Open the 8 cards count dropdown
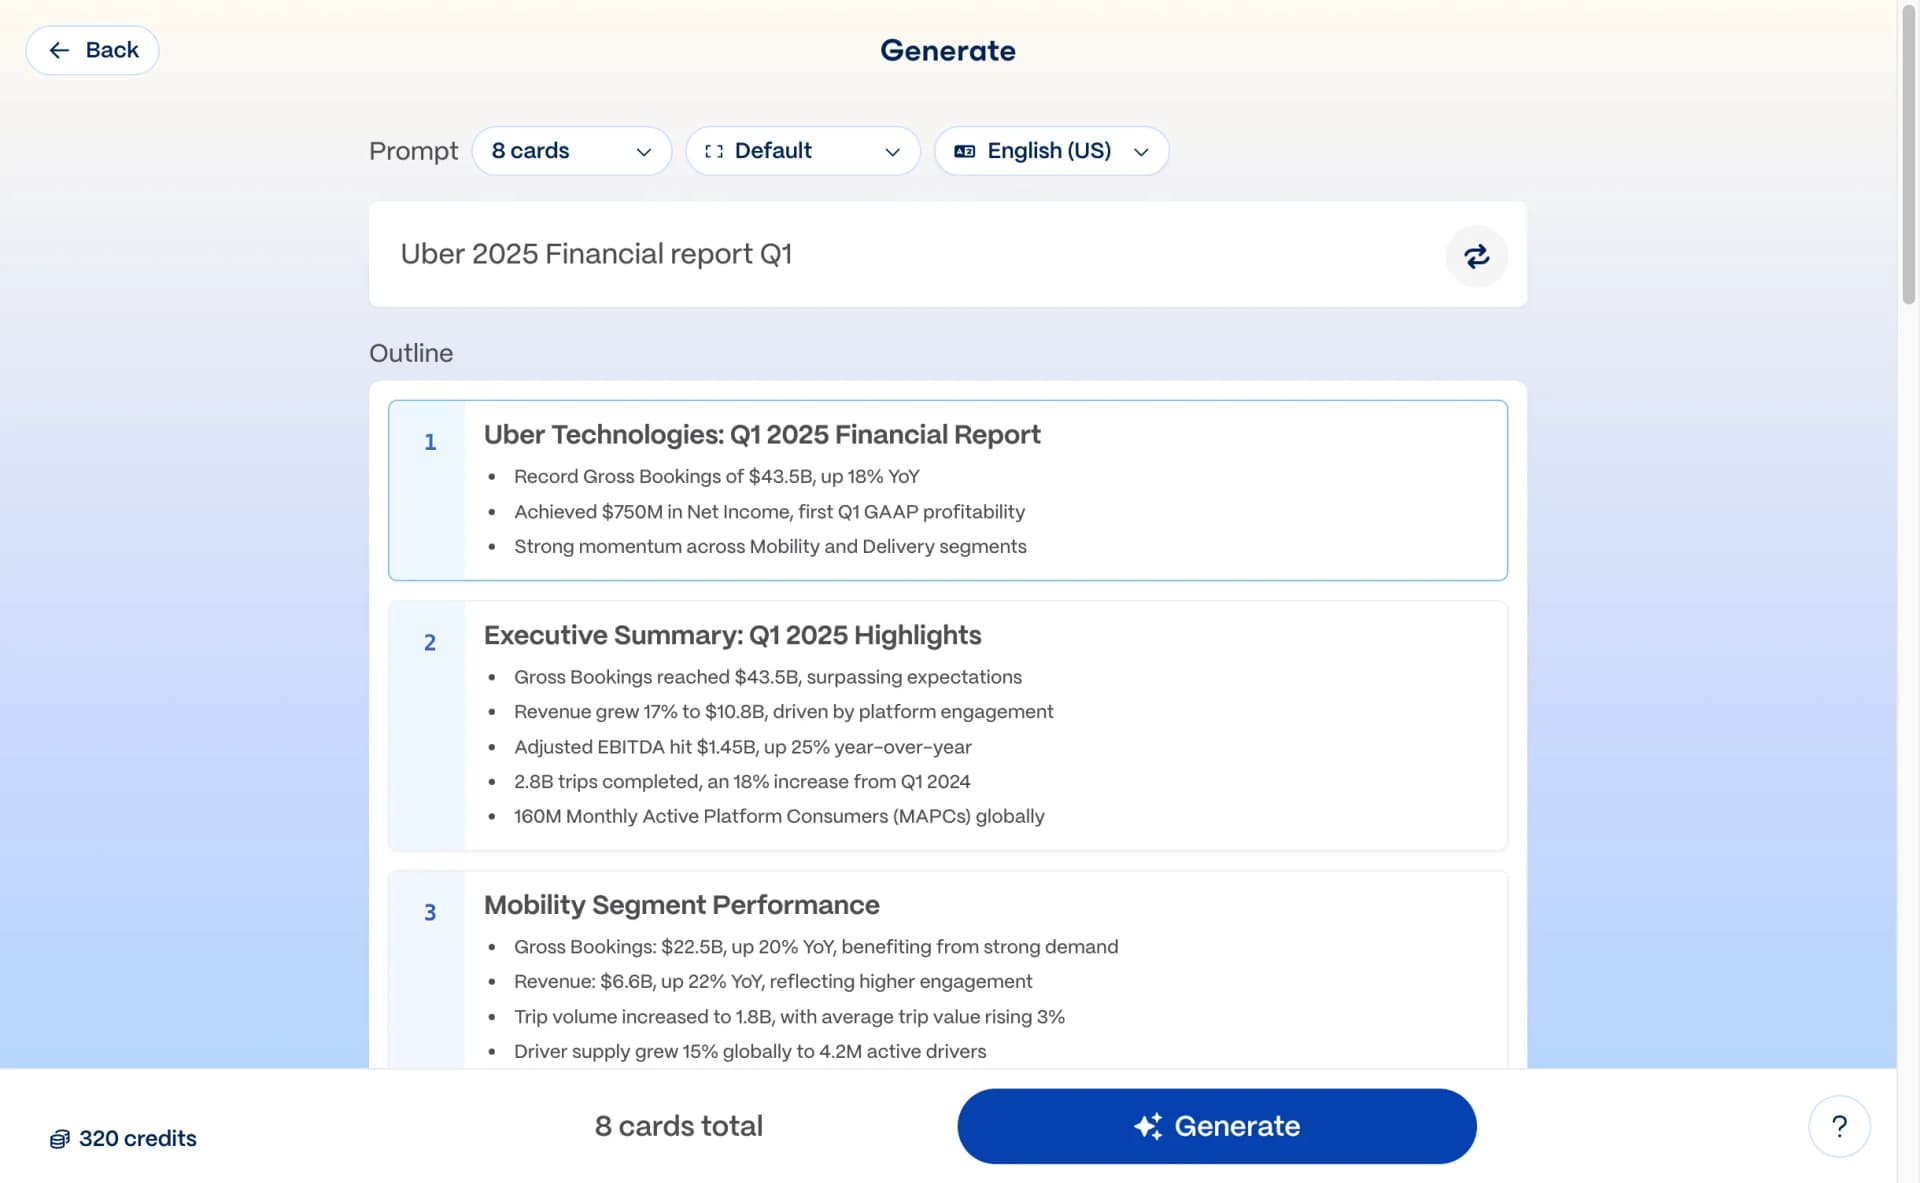This screenshot has height=1183, width=1920. coord(571,151)
